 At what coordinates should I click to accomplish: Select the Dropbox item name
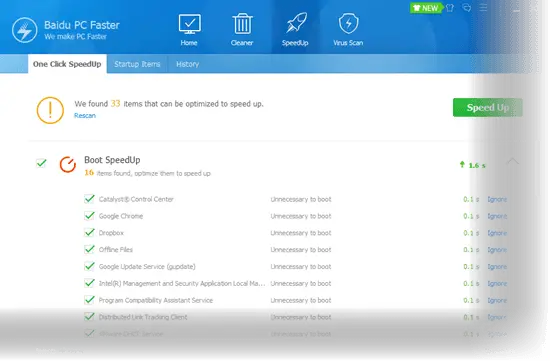click(x=111, y=233)
